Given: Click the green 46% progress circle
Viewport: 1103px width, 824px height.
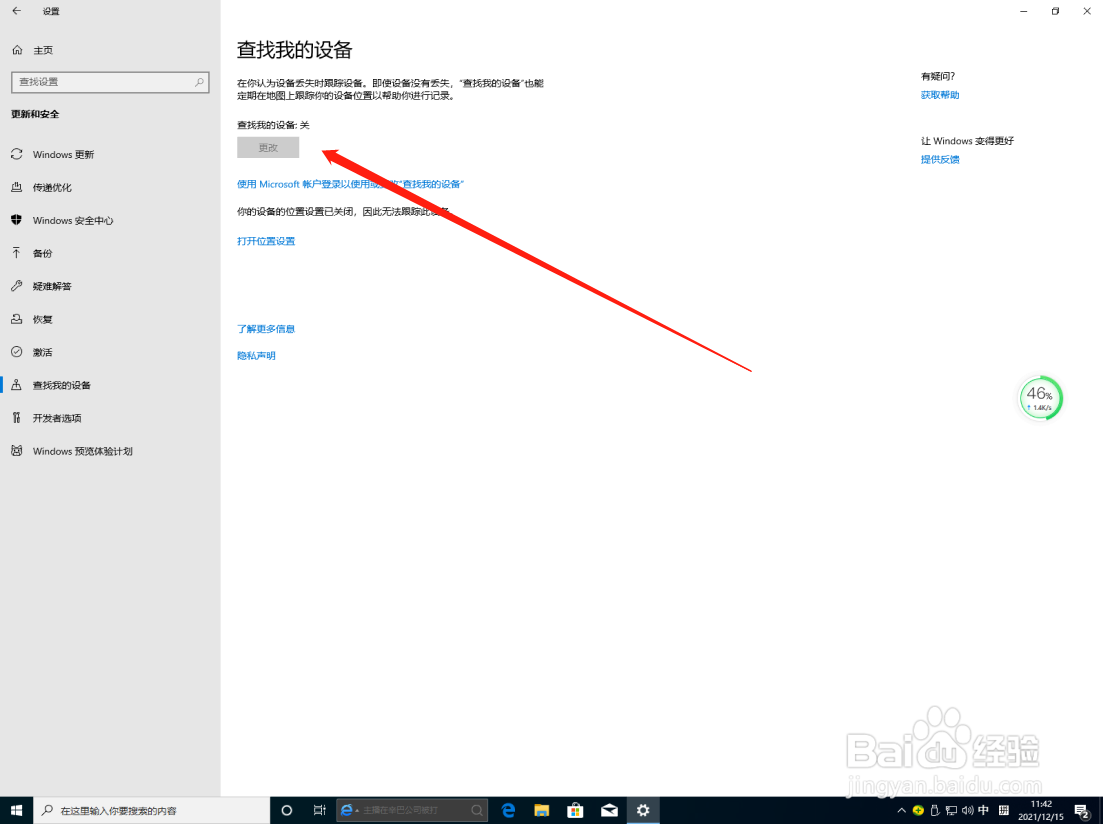Looking at the screenshot, I should 1040,397.
